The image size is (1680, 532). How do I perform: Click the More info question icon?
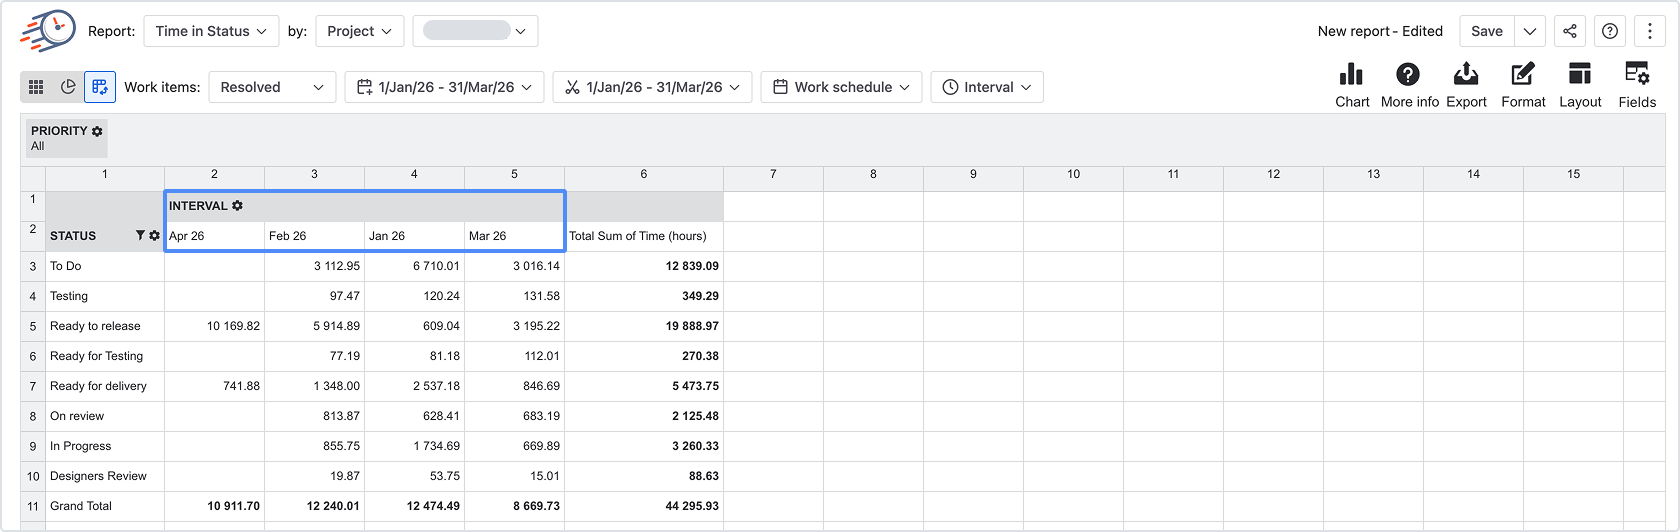(x=1408, y=74)
